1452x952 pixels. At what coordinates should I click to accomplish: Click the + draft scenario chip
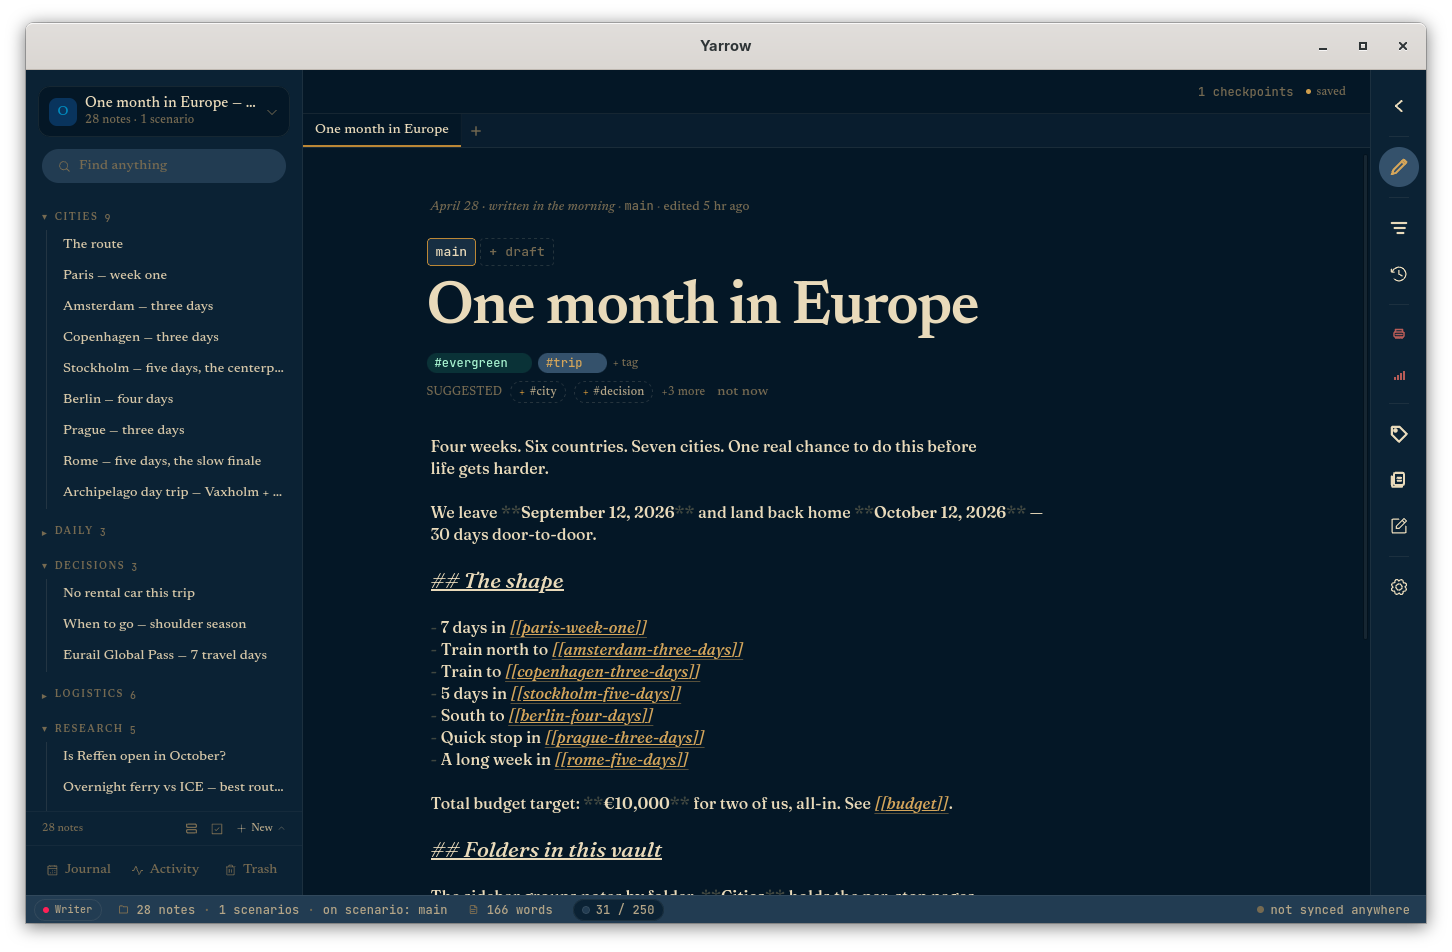517,252
